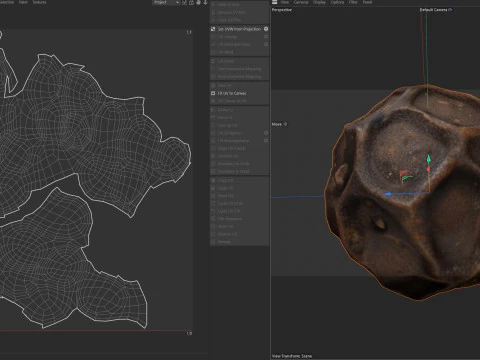Click Align UV Islands command
The width and height of the screenshot is (480, 360).
tap(239, 148)
